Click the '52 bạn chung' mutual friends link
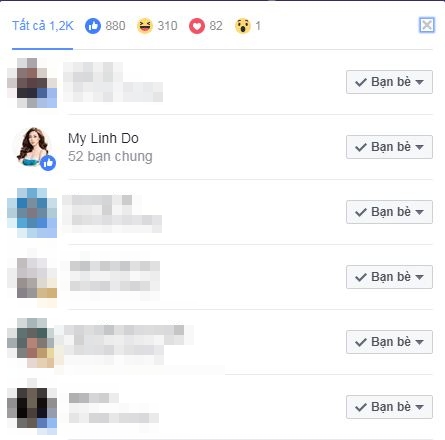Screen dimensions: 445x440 pos(110,156)
